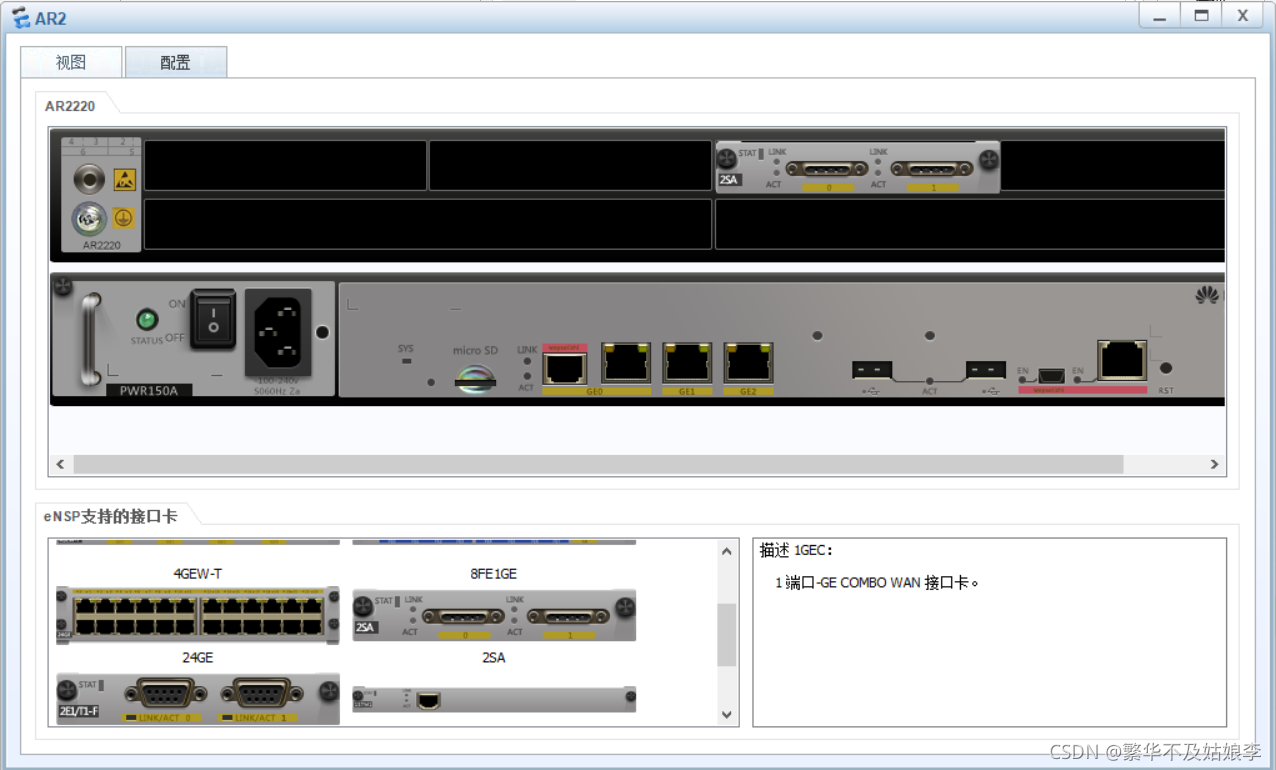Click the GE1 Ethernet port
The height and width of the screenshot is (770, 1276).
pos(687,363)
